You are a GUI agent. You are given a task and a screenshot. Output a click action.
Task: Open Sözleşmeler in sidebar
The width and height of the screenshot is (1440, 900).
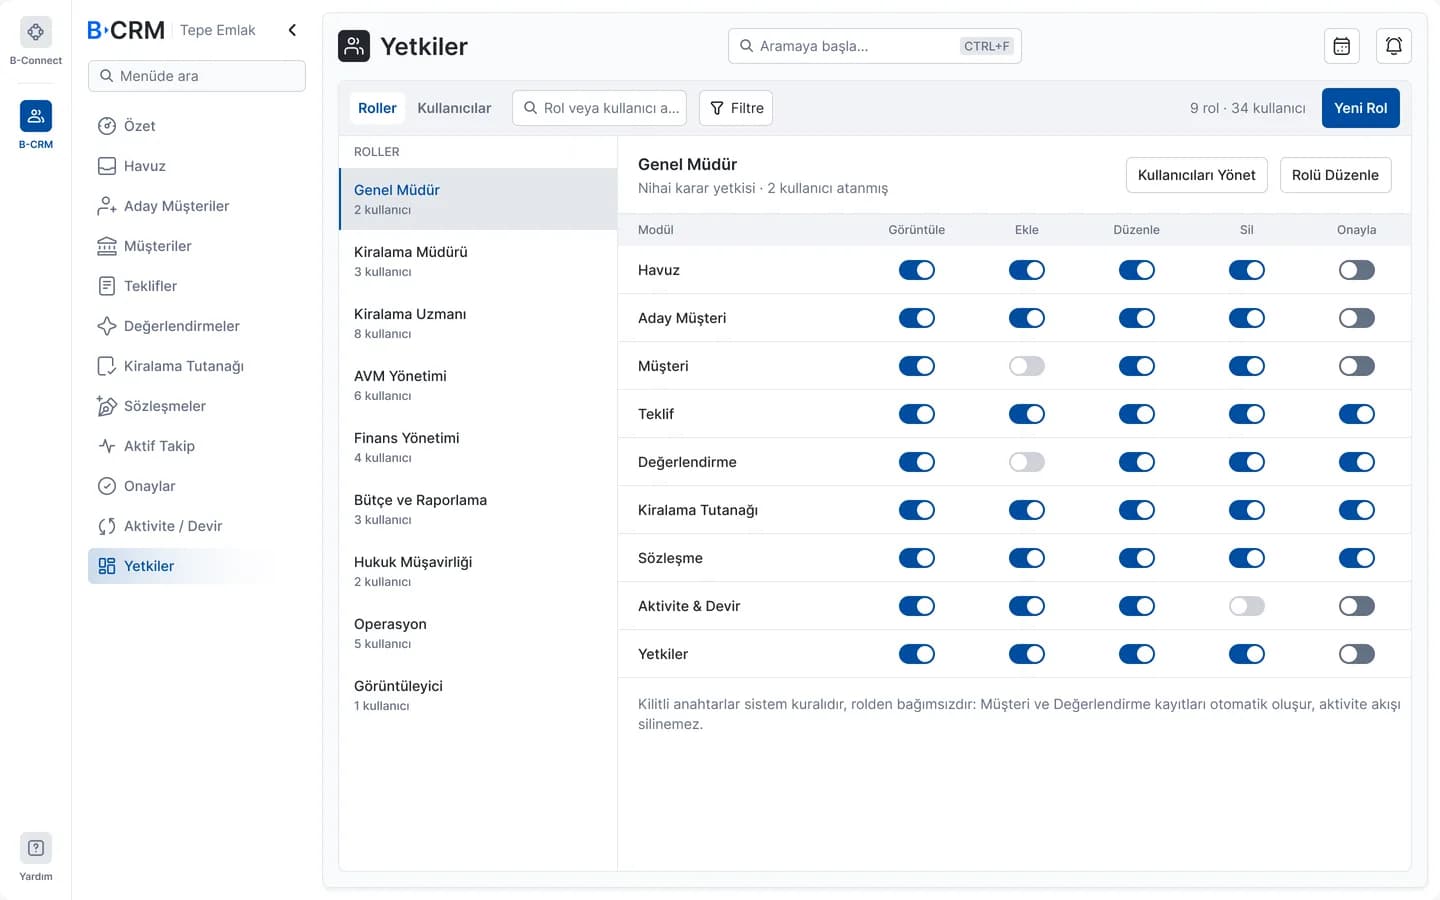[197, 406]
